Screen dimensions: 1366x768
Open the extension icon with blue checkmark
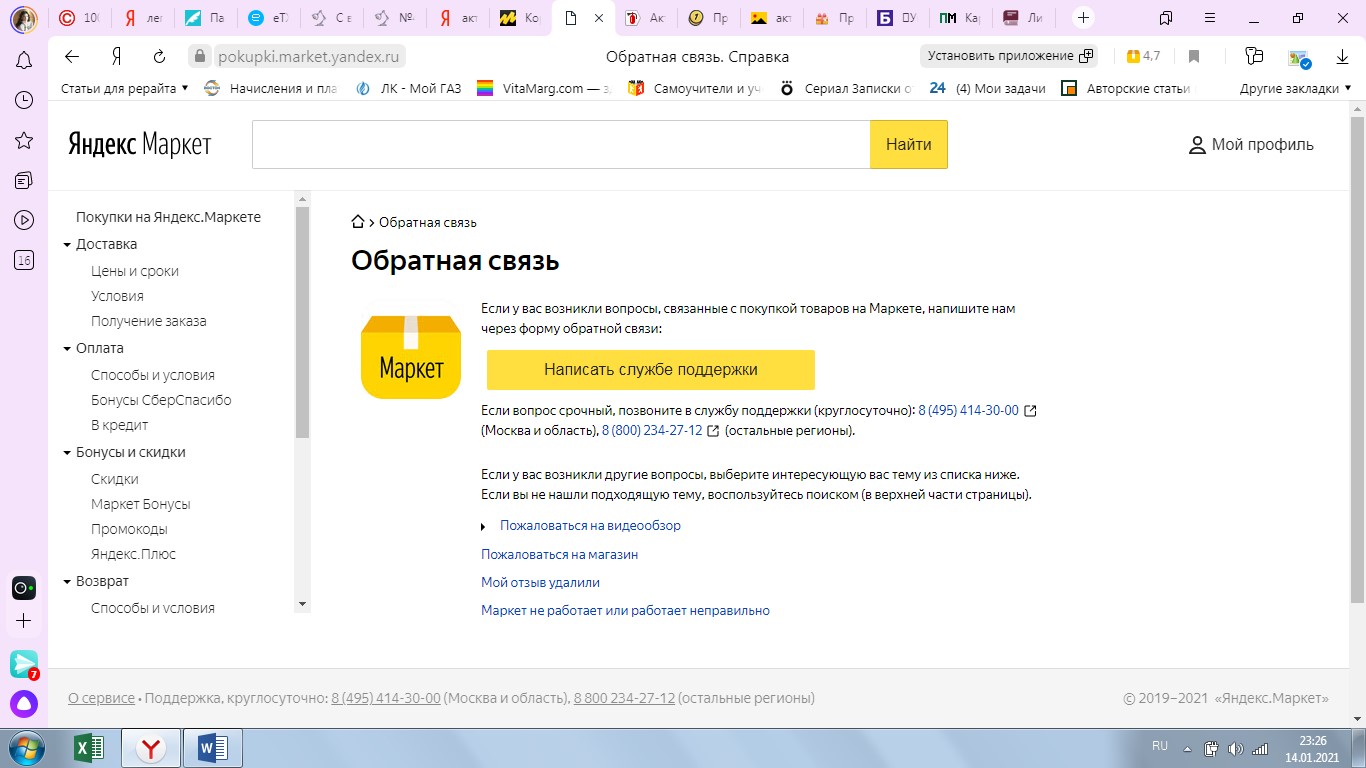click(x=1299, y=58)
